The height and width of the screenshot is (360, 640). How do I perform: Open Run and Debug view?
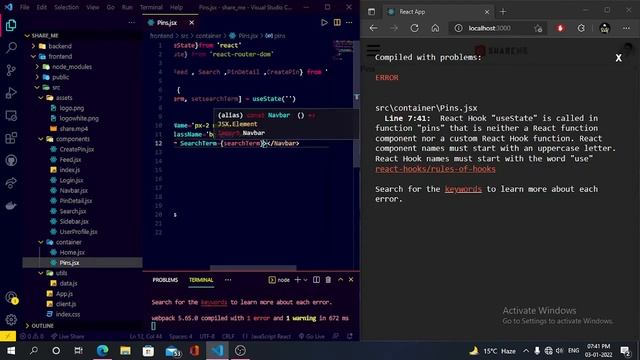(11, 93)
